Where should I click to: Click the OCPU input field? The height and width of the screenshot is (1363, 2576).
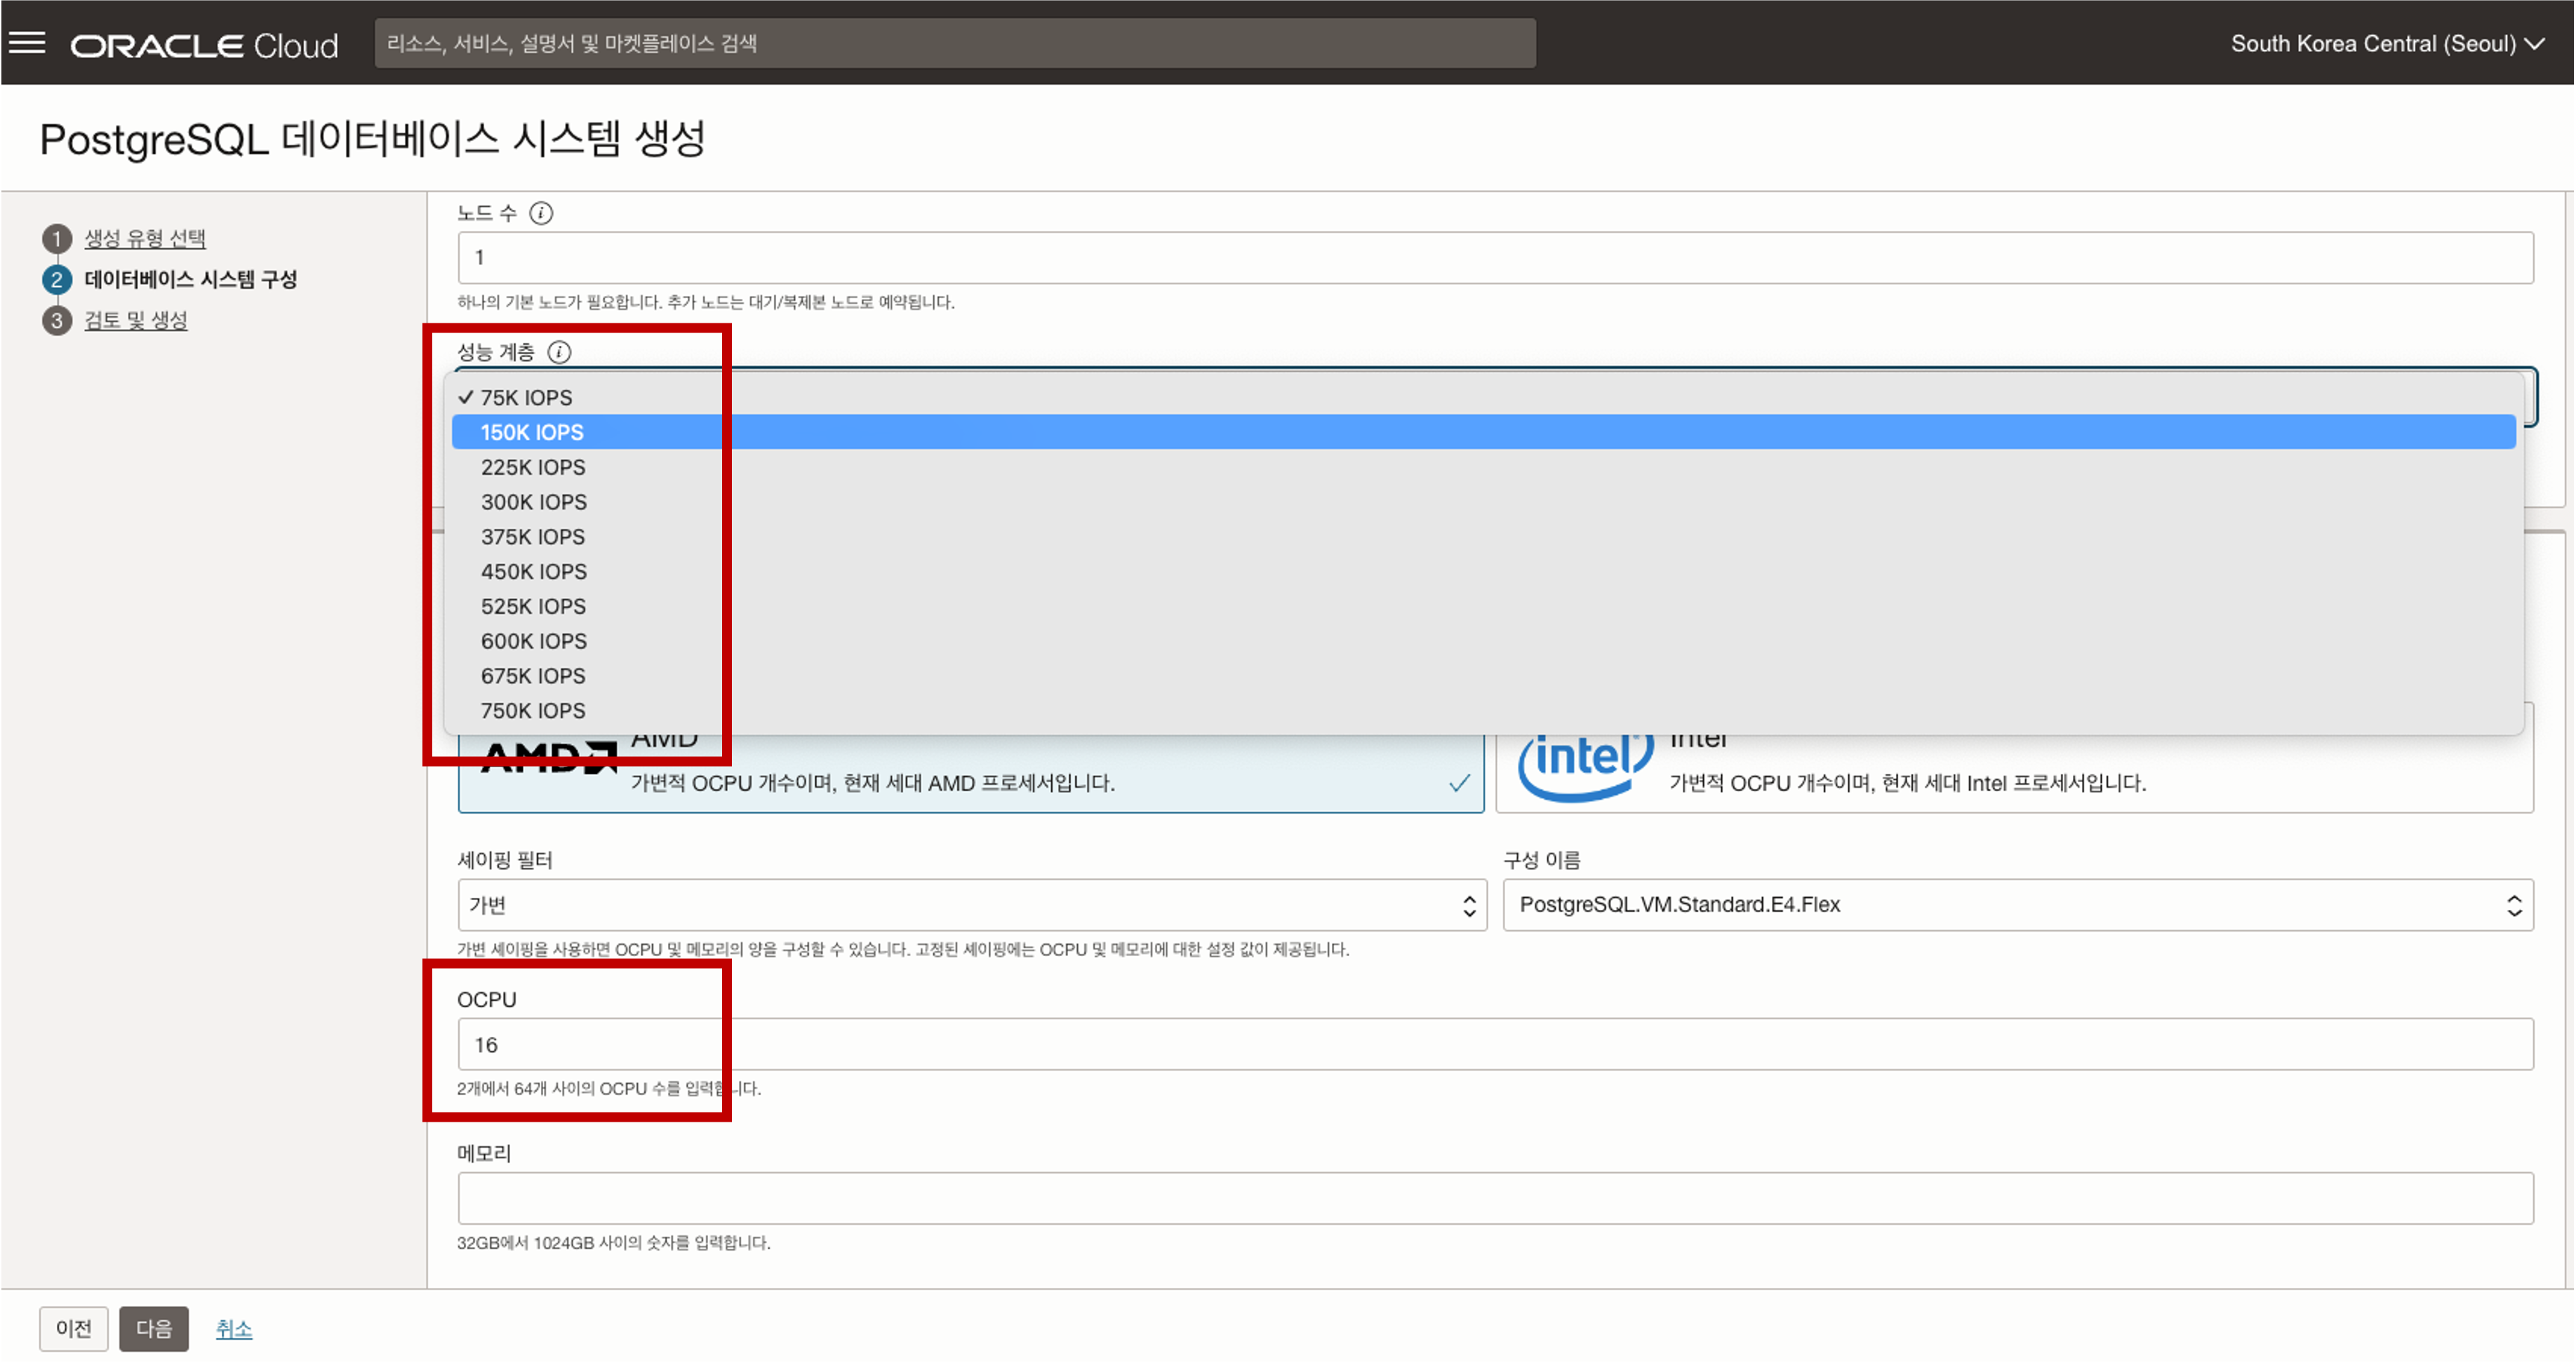click(1495, 1044)
